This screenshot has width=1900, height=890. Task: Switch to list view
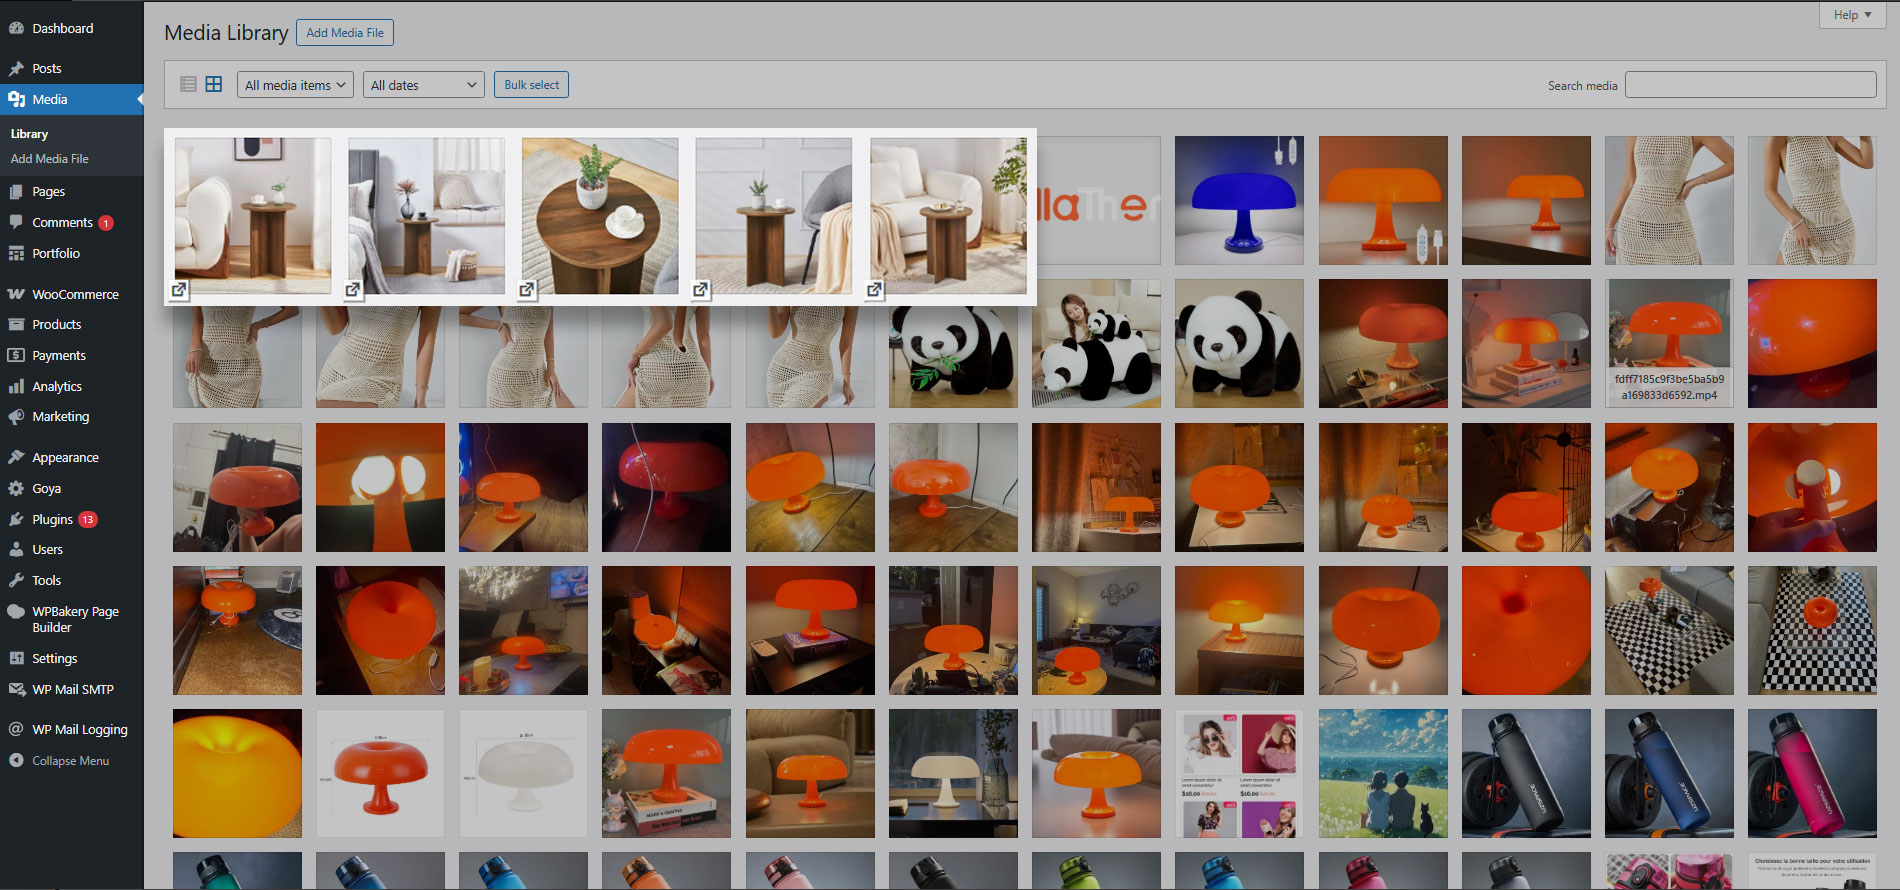coord(188,84)
